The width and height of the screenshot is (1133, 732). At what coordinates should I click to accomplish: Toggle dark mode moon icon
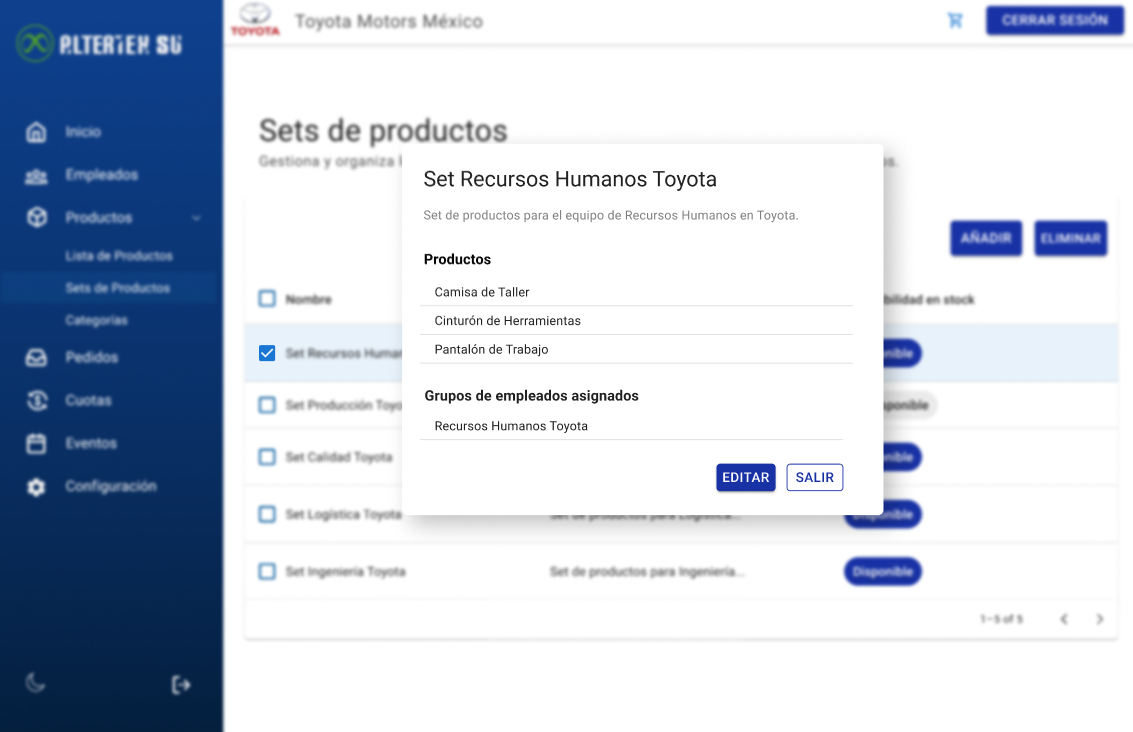35,682
